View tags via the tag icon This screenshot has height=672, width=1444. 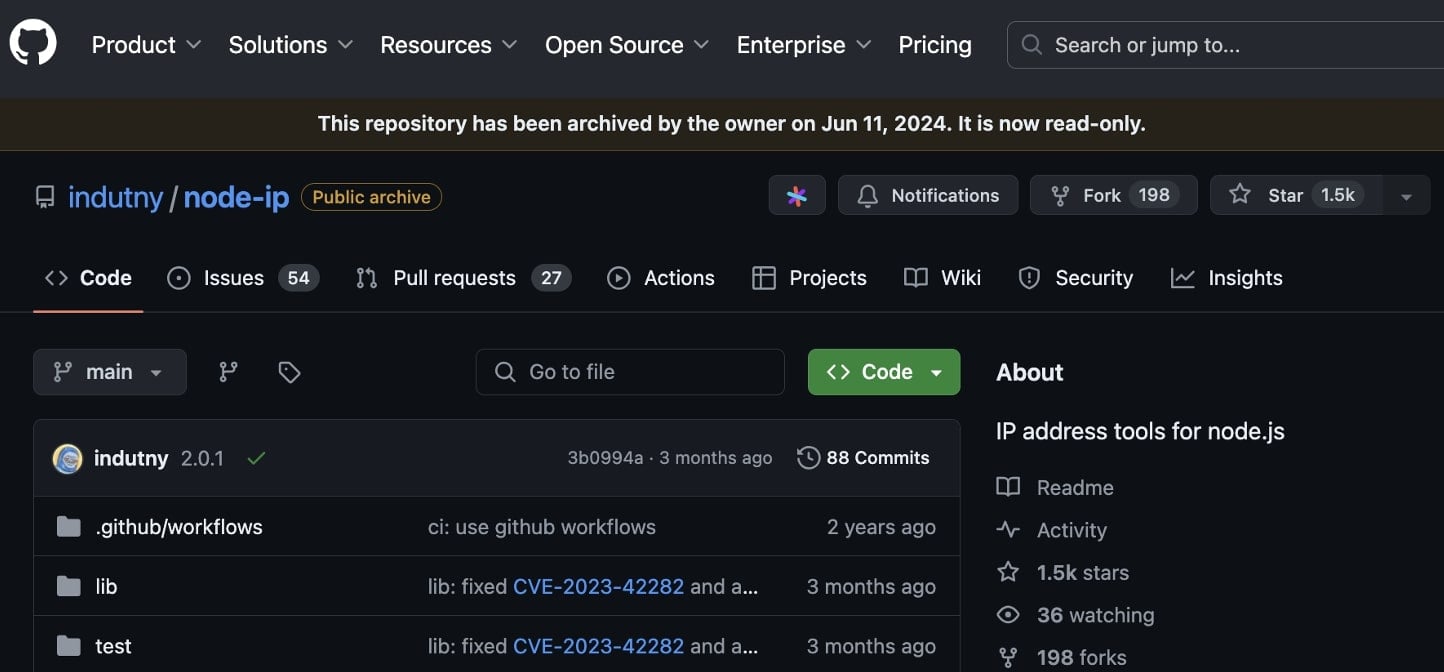pyautogui.click(x=289, y=372)
